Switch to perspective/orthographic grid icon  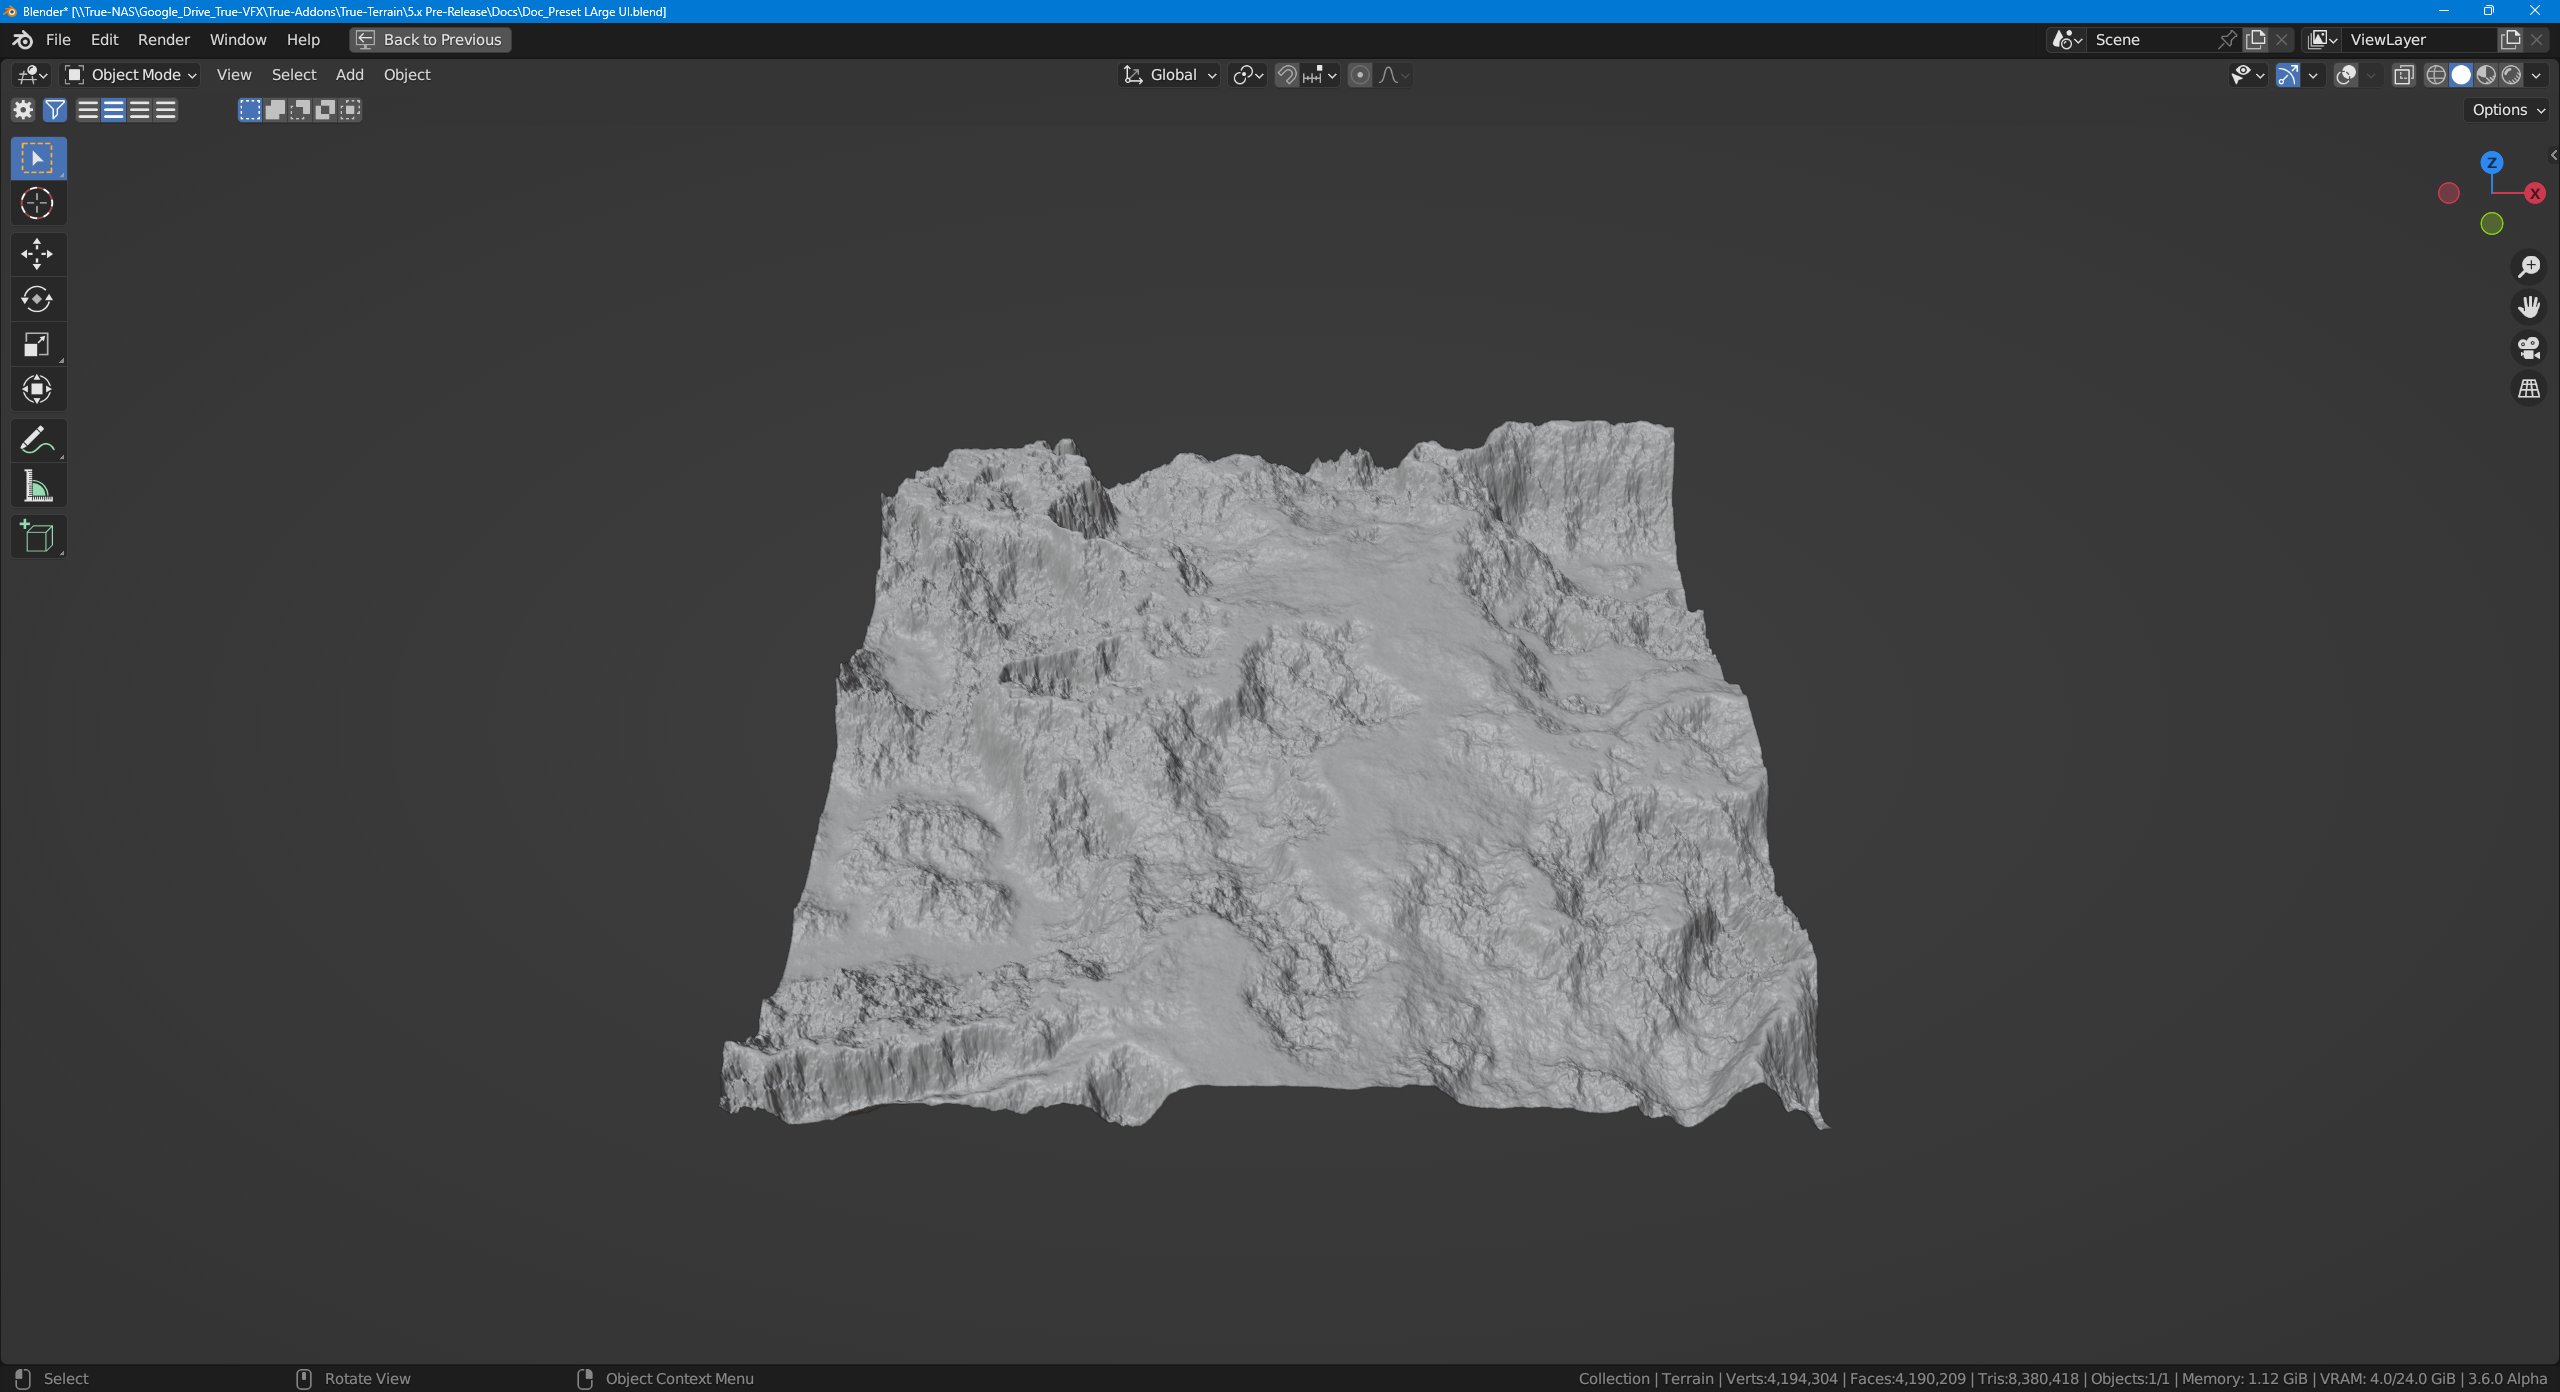click(2529, 389)
